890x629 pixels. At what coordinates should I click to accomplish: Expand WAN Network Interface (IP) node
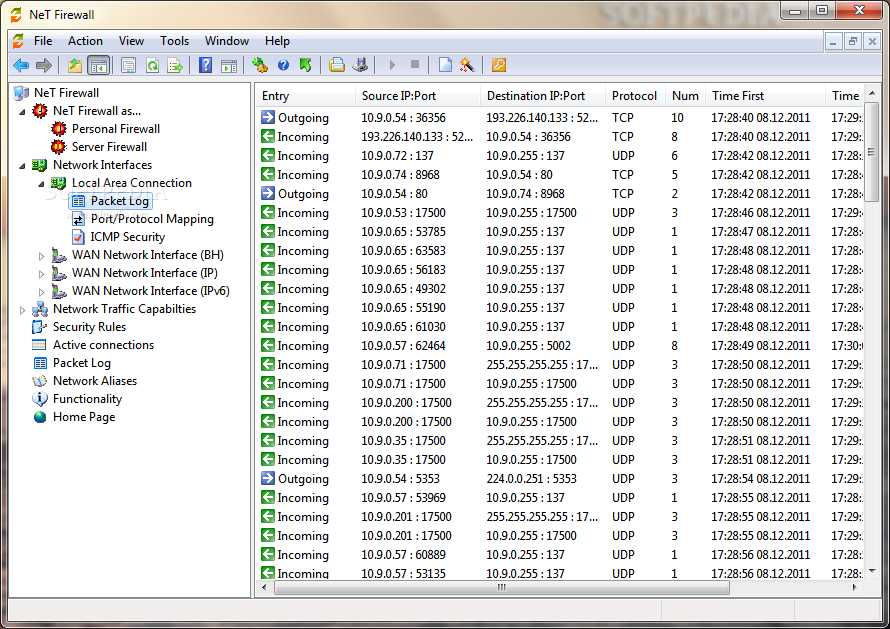(x=41, y=274)
